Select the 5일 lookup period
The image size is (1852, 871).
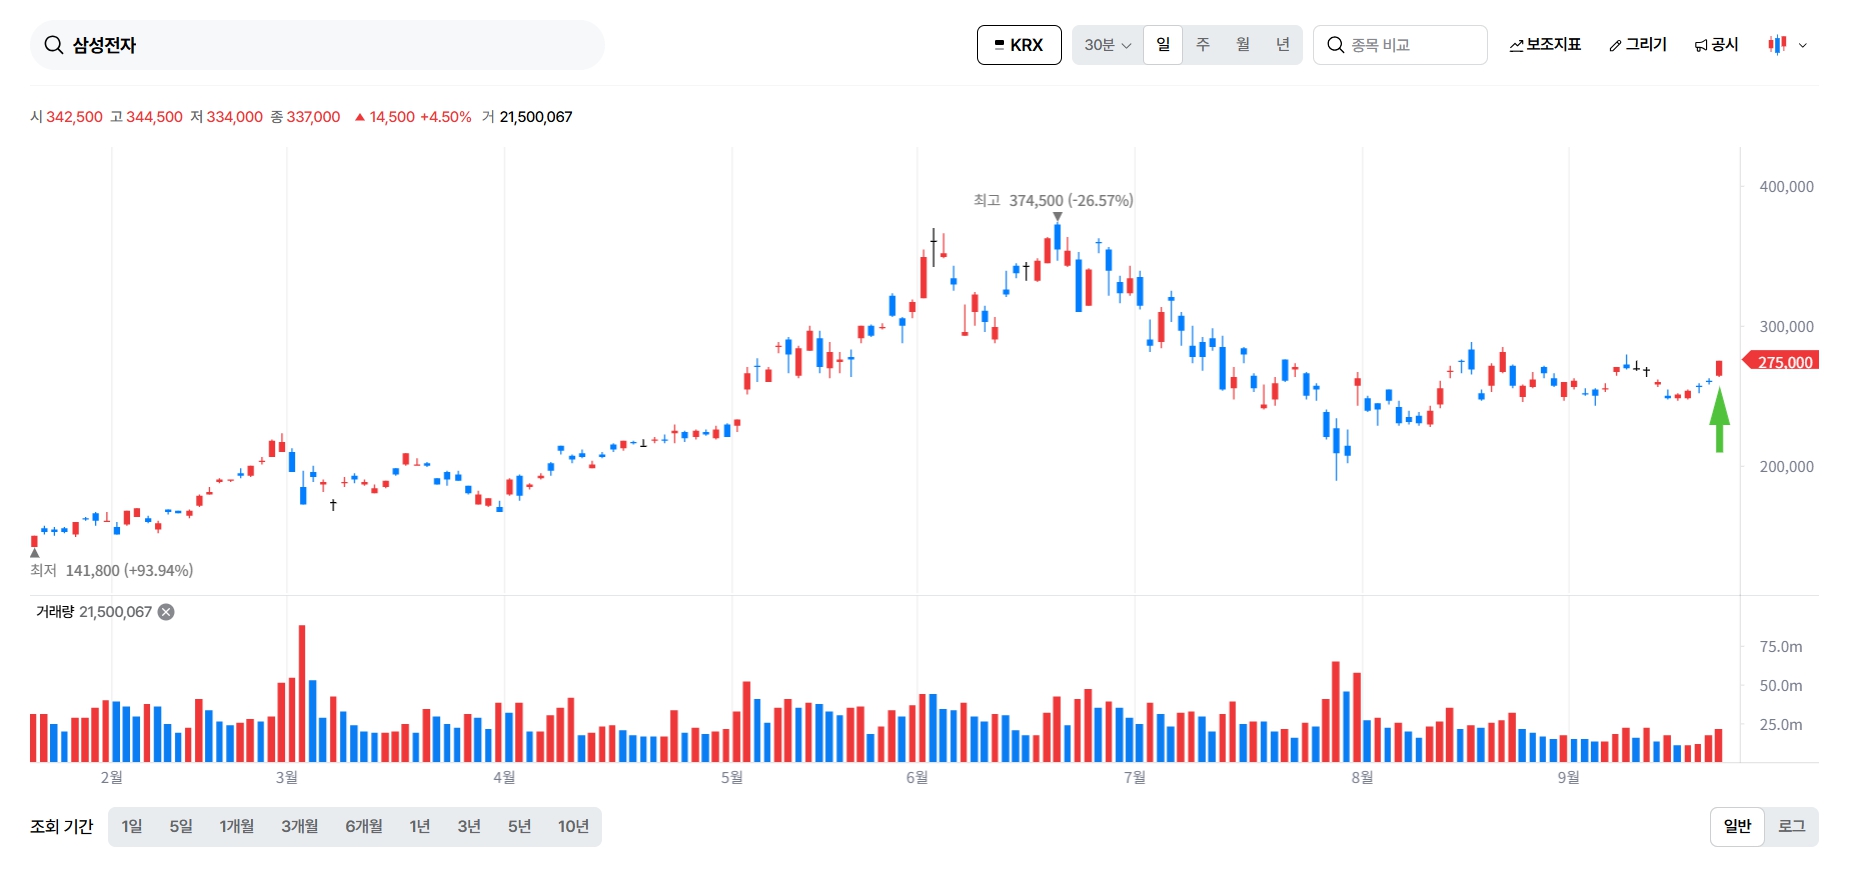(x=181, y=827)
